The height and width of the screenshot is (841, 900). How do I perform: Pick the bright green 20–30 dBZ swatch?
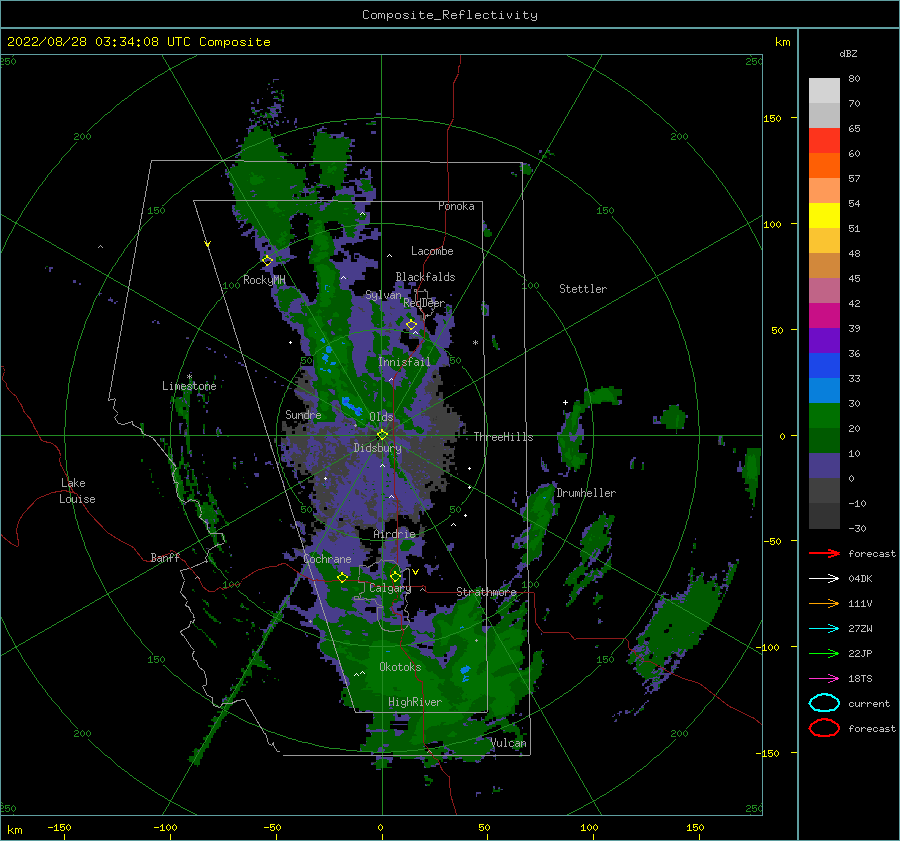pos(824,416)
